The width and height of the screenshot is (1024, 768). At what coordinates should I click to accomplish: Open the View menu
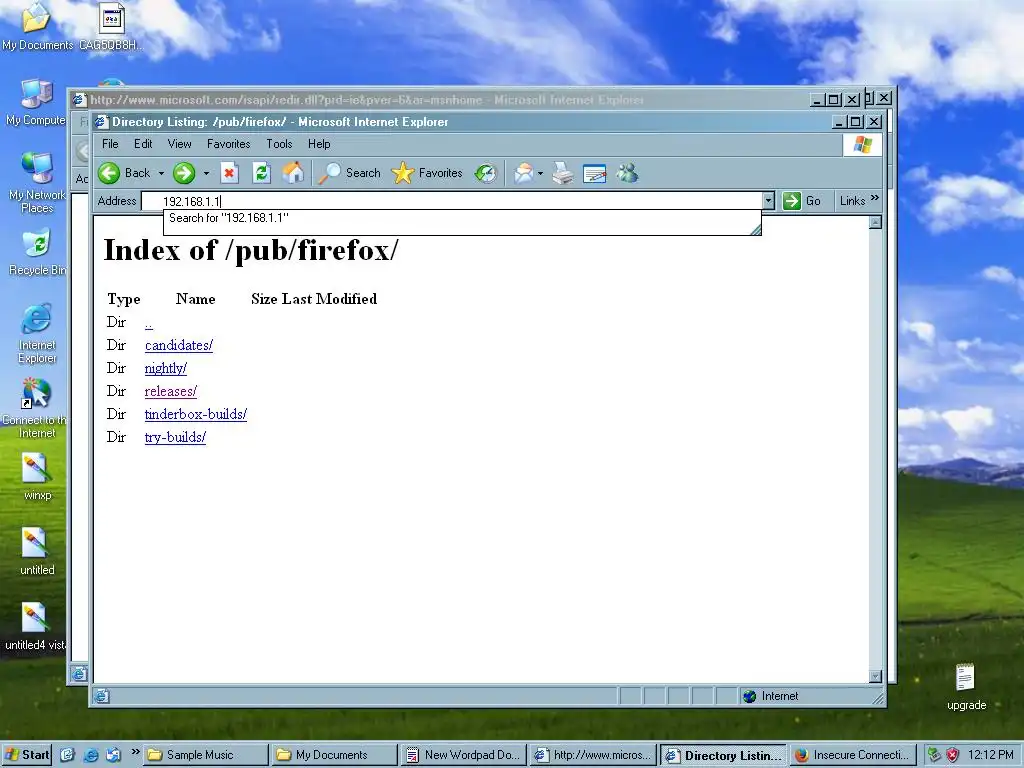180,144
